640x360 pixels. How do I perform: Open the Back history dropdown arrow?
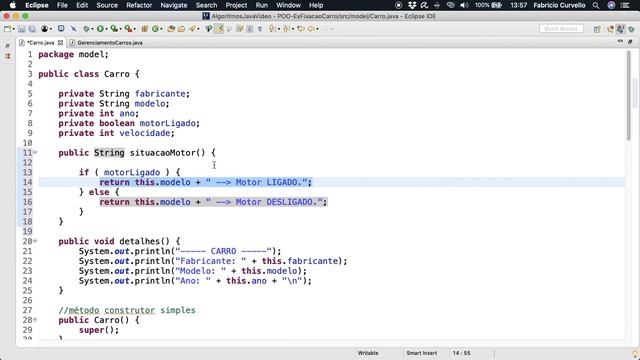pos(318,29)
